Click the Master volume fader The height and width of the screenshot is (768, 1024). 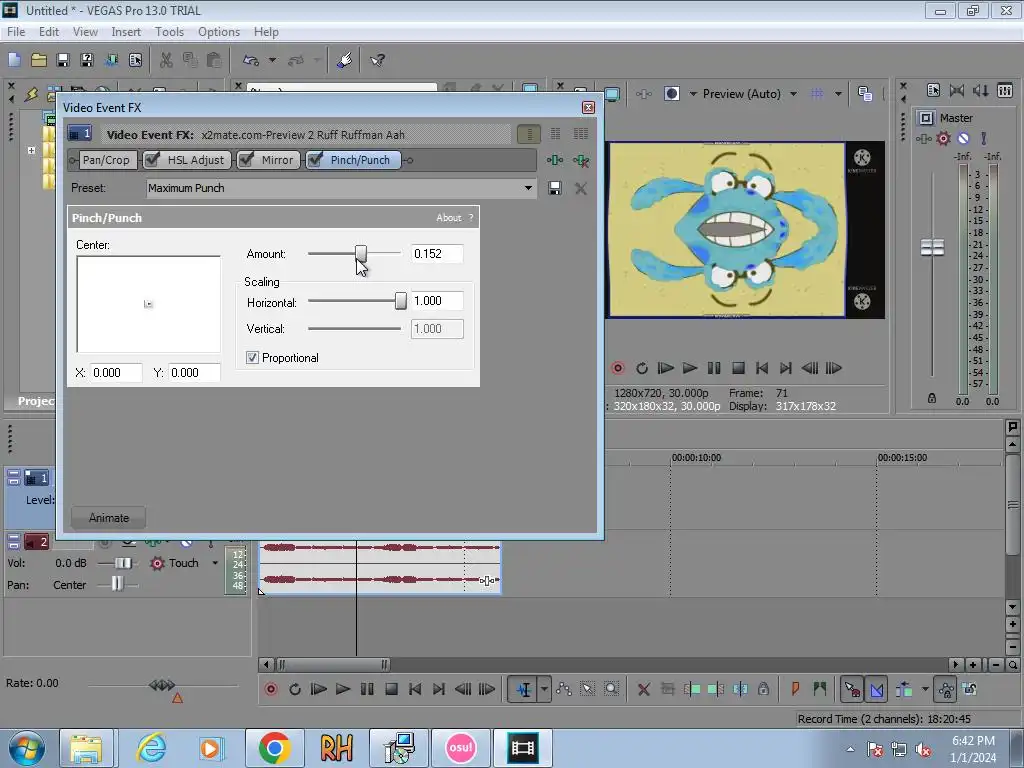pos(932,248)
